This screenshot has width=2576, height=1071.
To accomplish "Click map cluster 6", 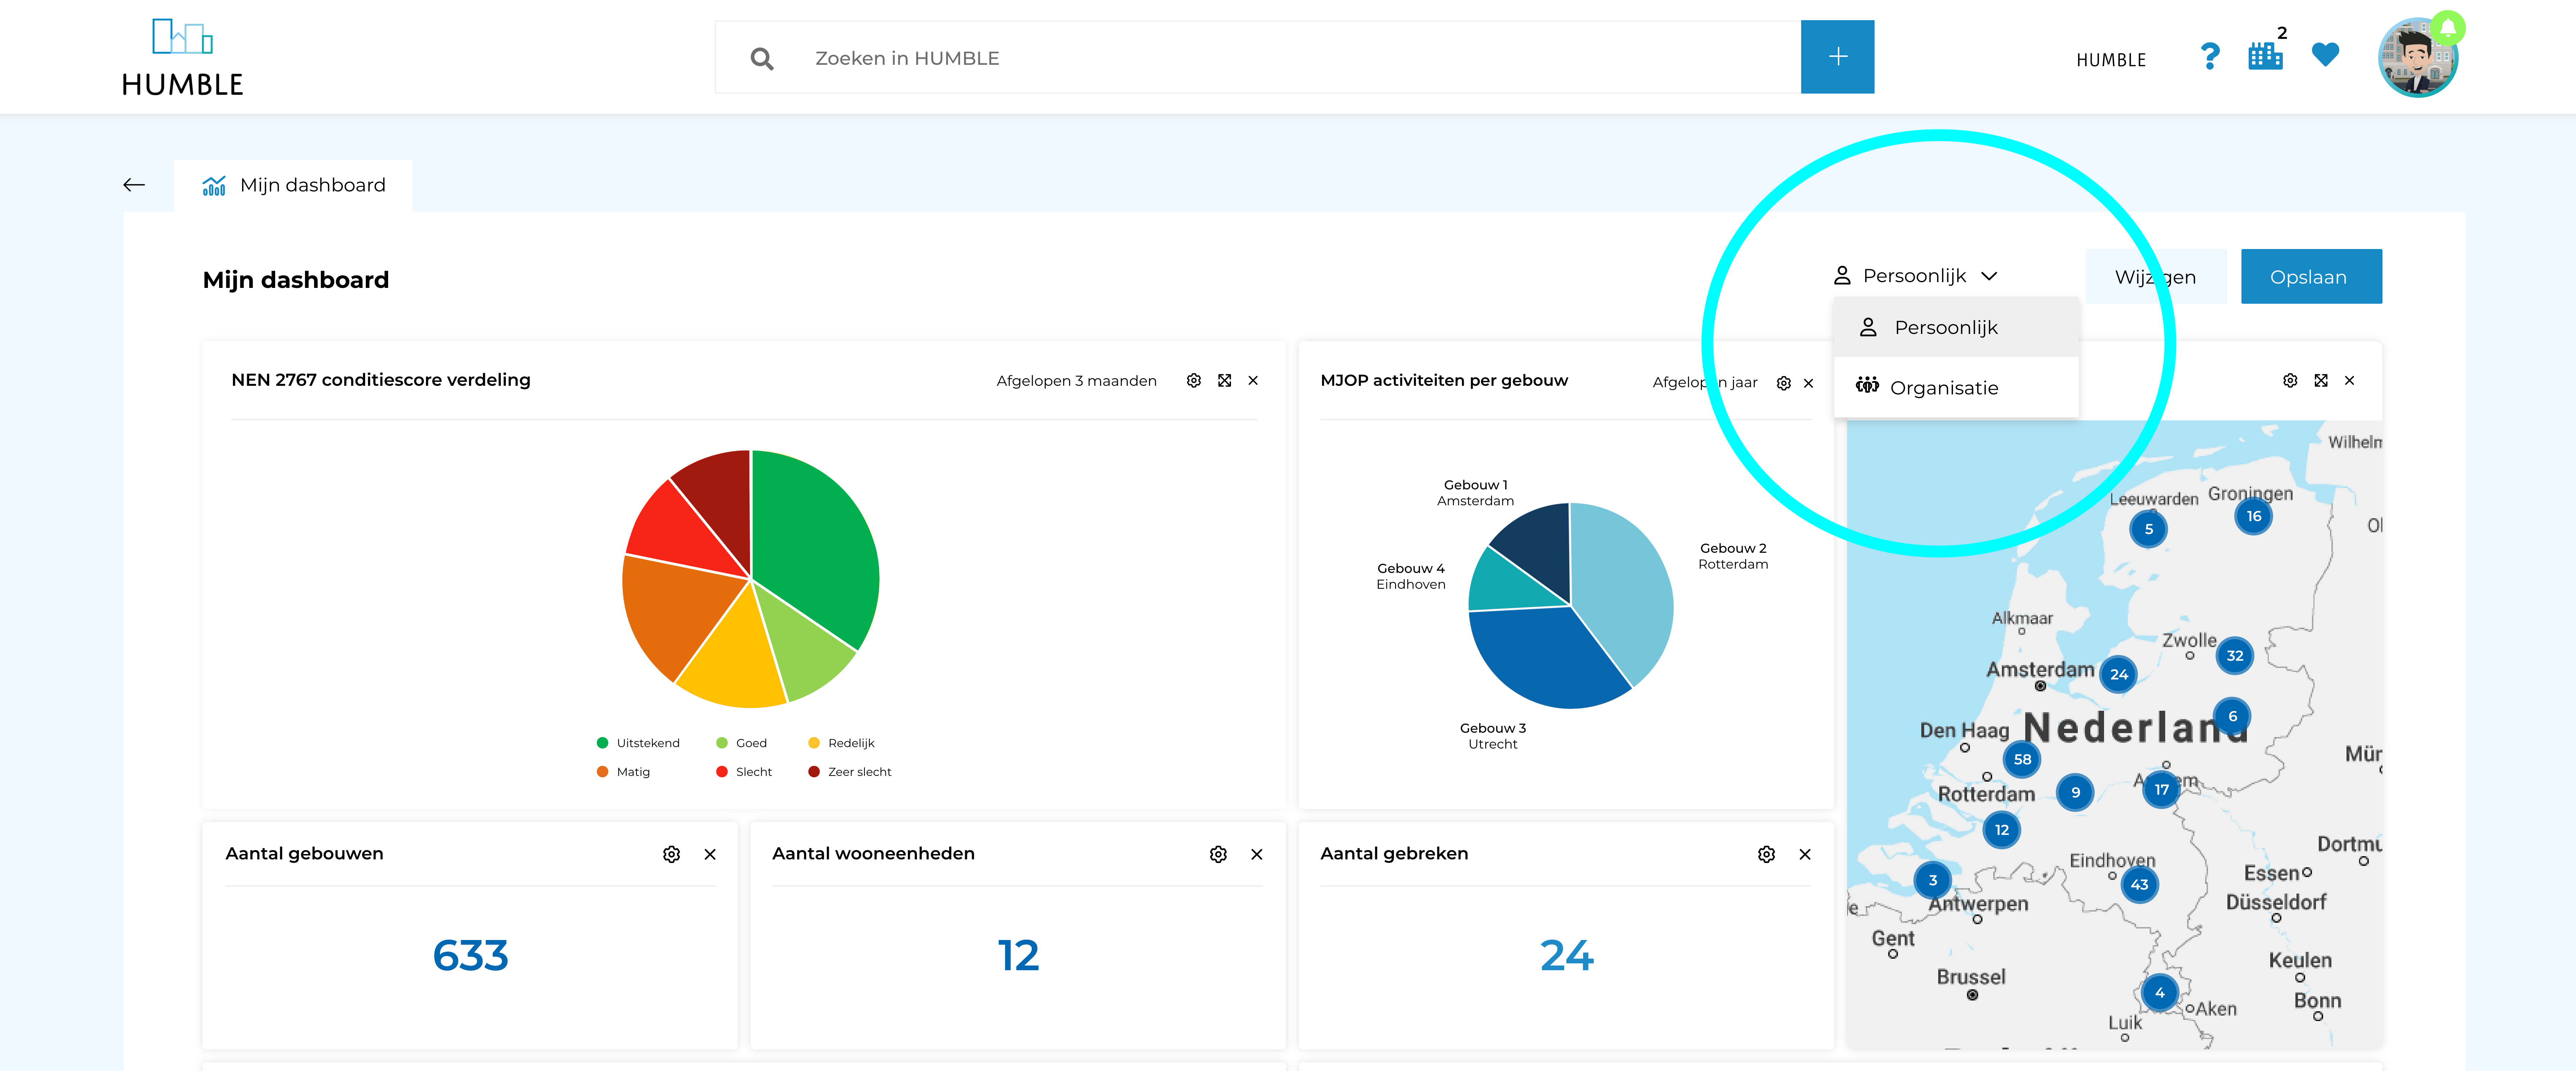I will click(x=2232, y=717).
